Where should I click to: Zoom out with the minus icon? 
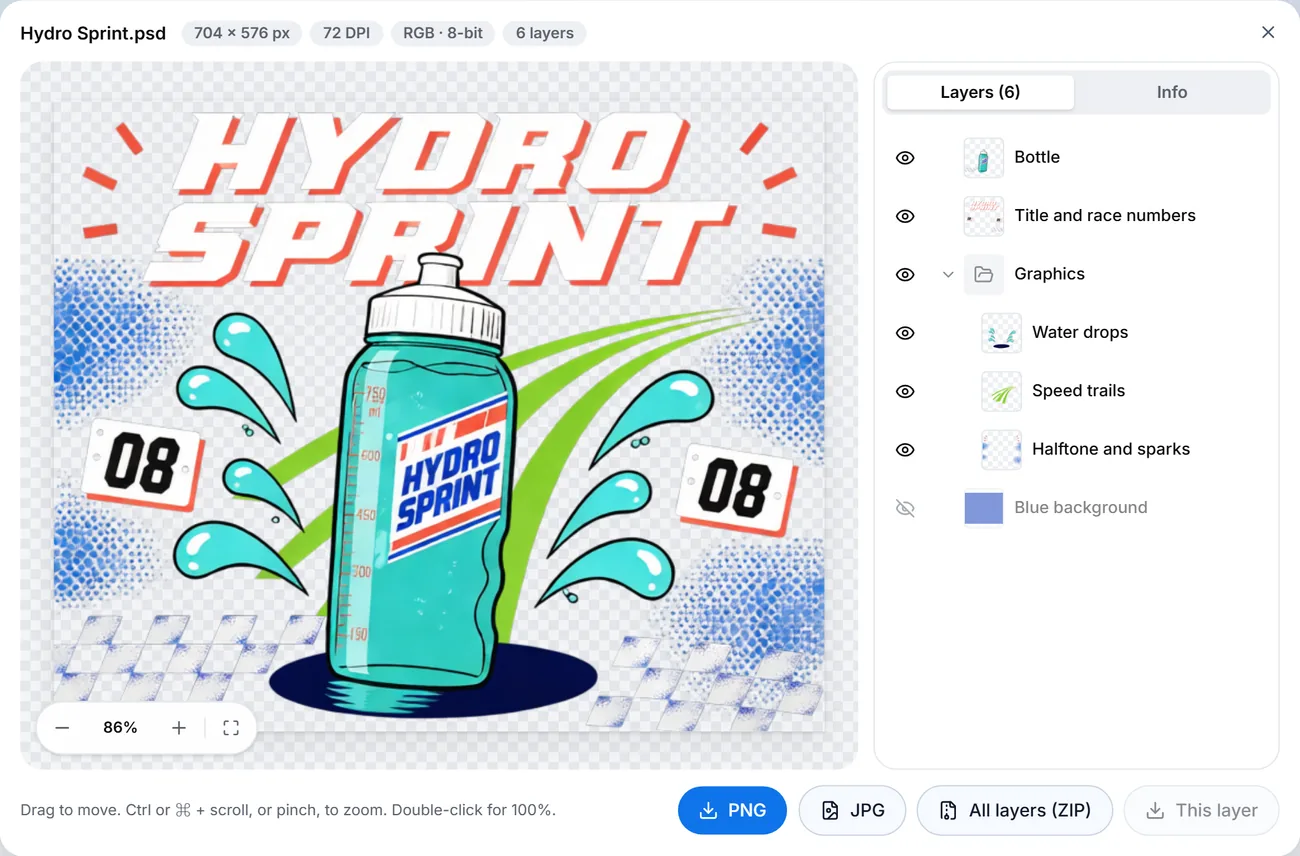pyautogui.click(x=62, y=728)
